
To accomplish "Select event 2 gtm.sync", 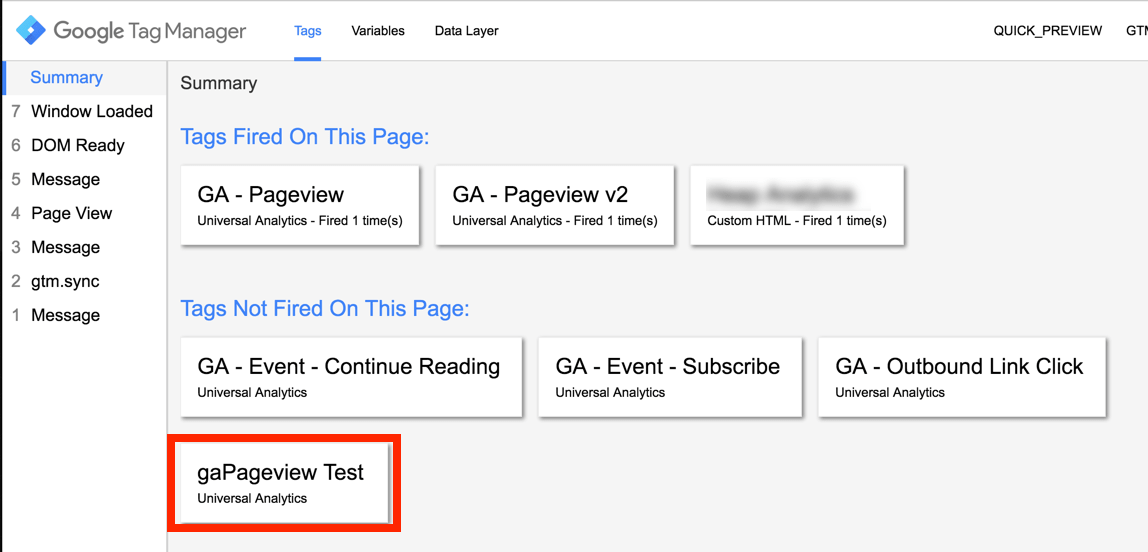I will point(84,282).
